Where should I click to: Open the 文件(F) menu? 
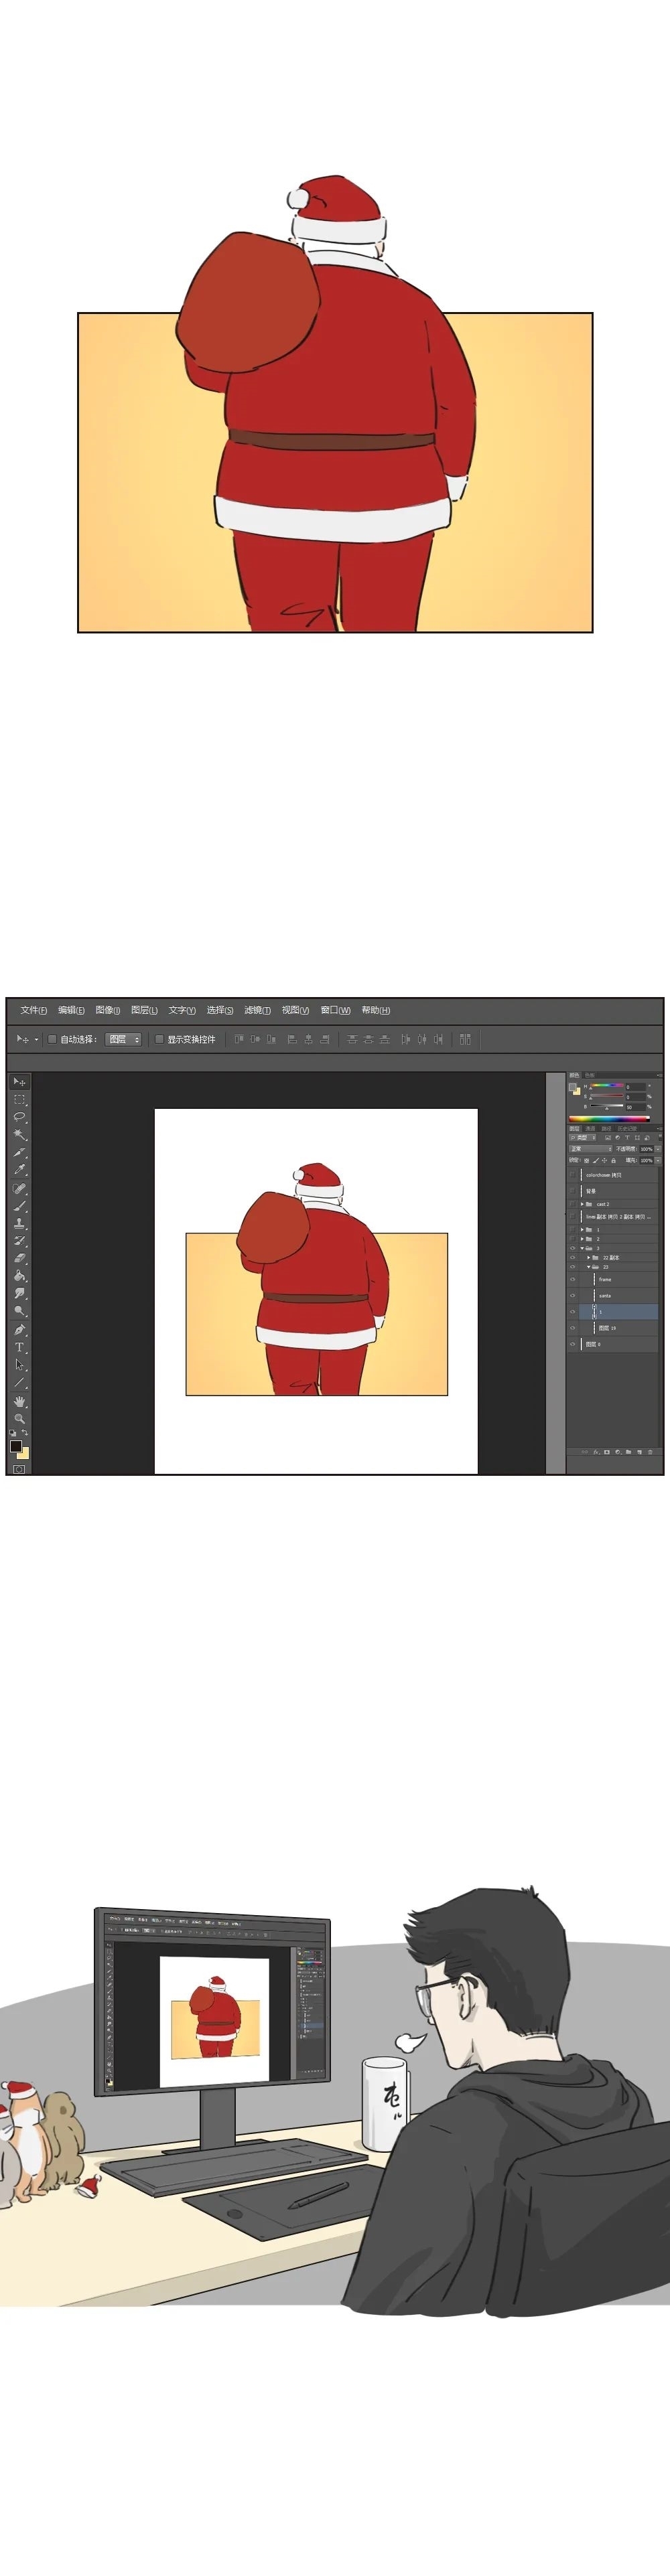(x=34, y=1010)
